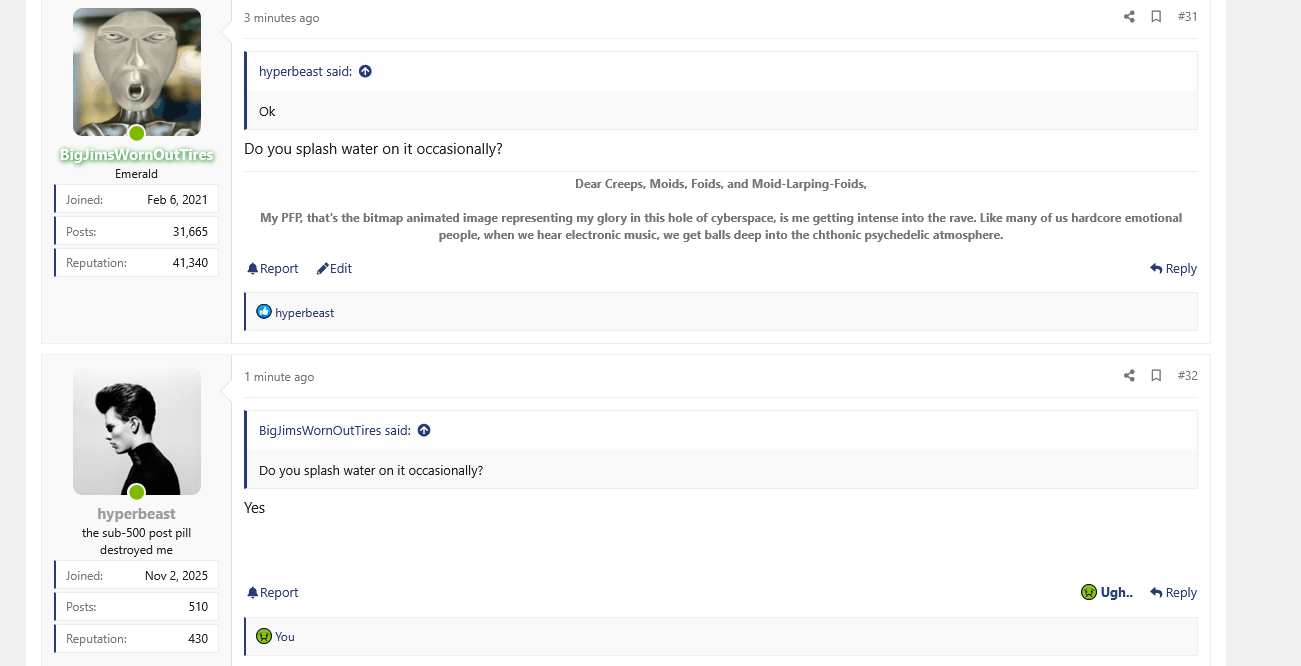The height and width of the screenshot is (666, 1301).
Task: Open hyperbeast username under avatar
Action: pyautogui.click(x=137, y=514)
